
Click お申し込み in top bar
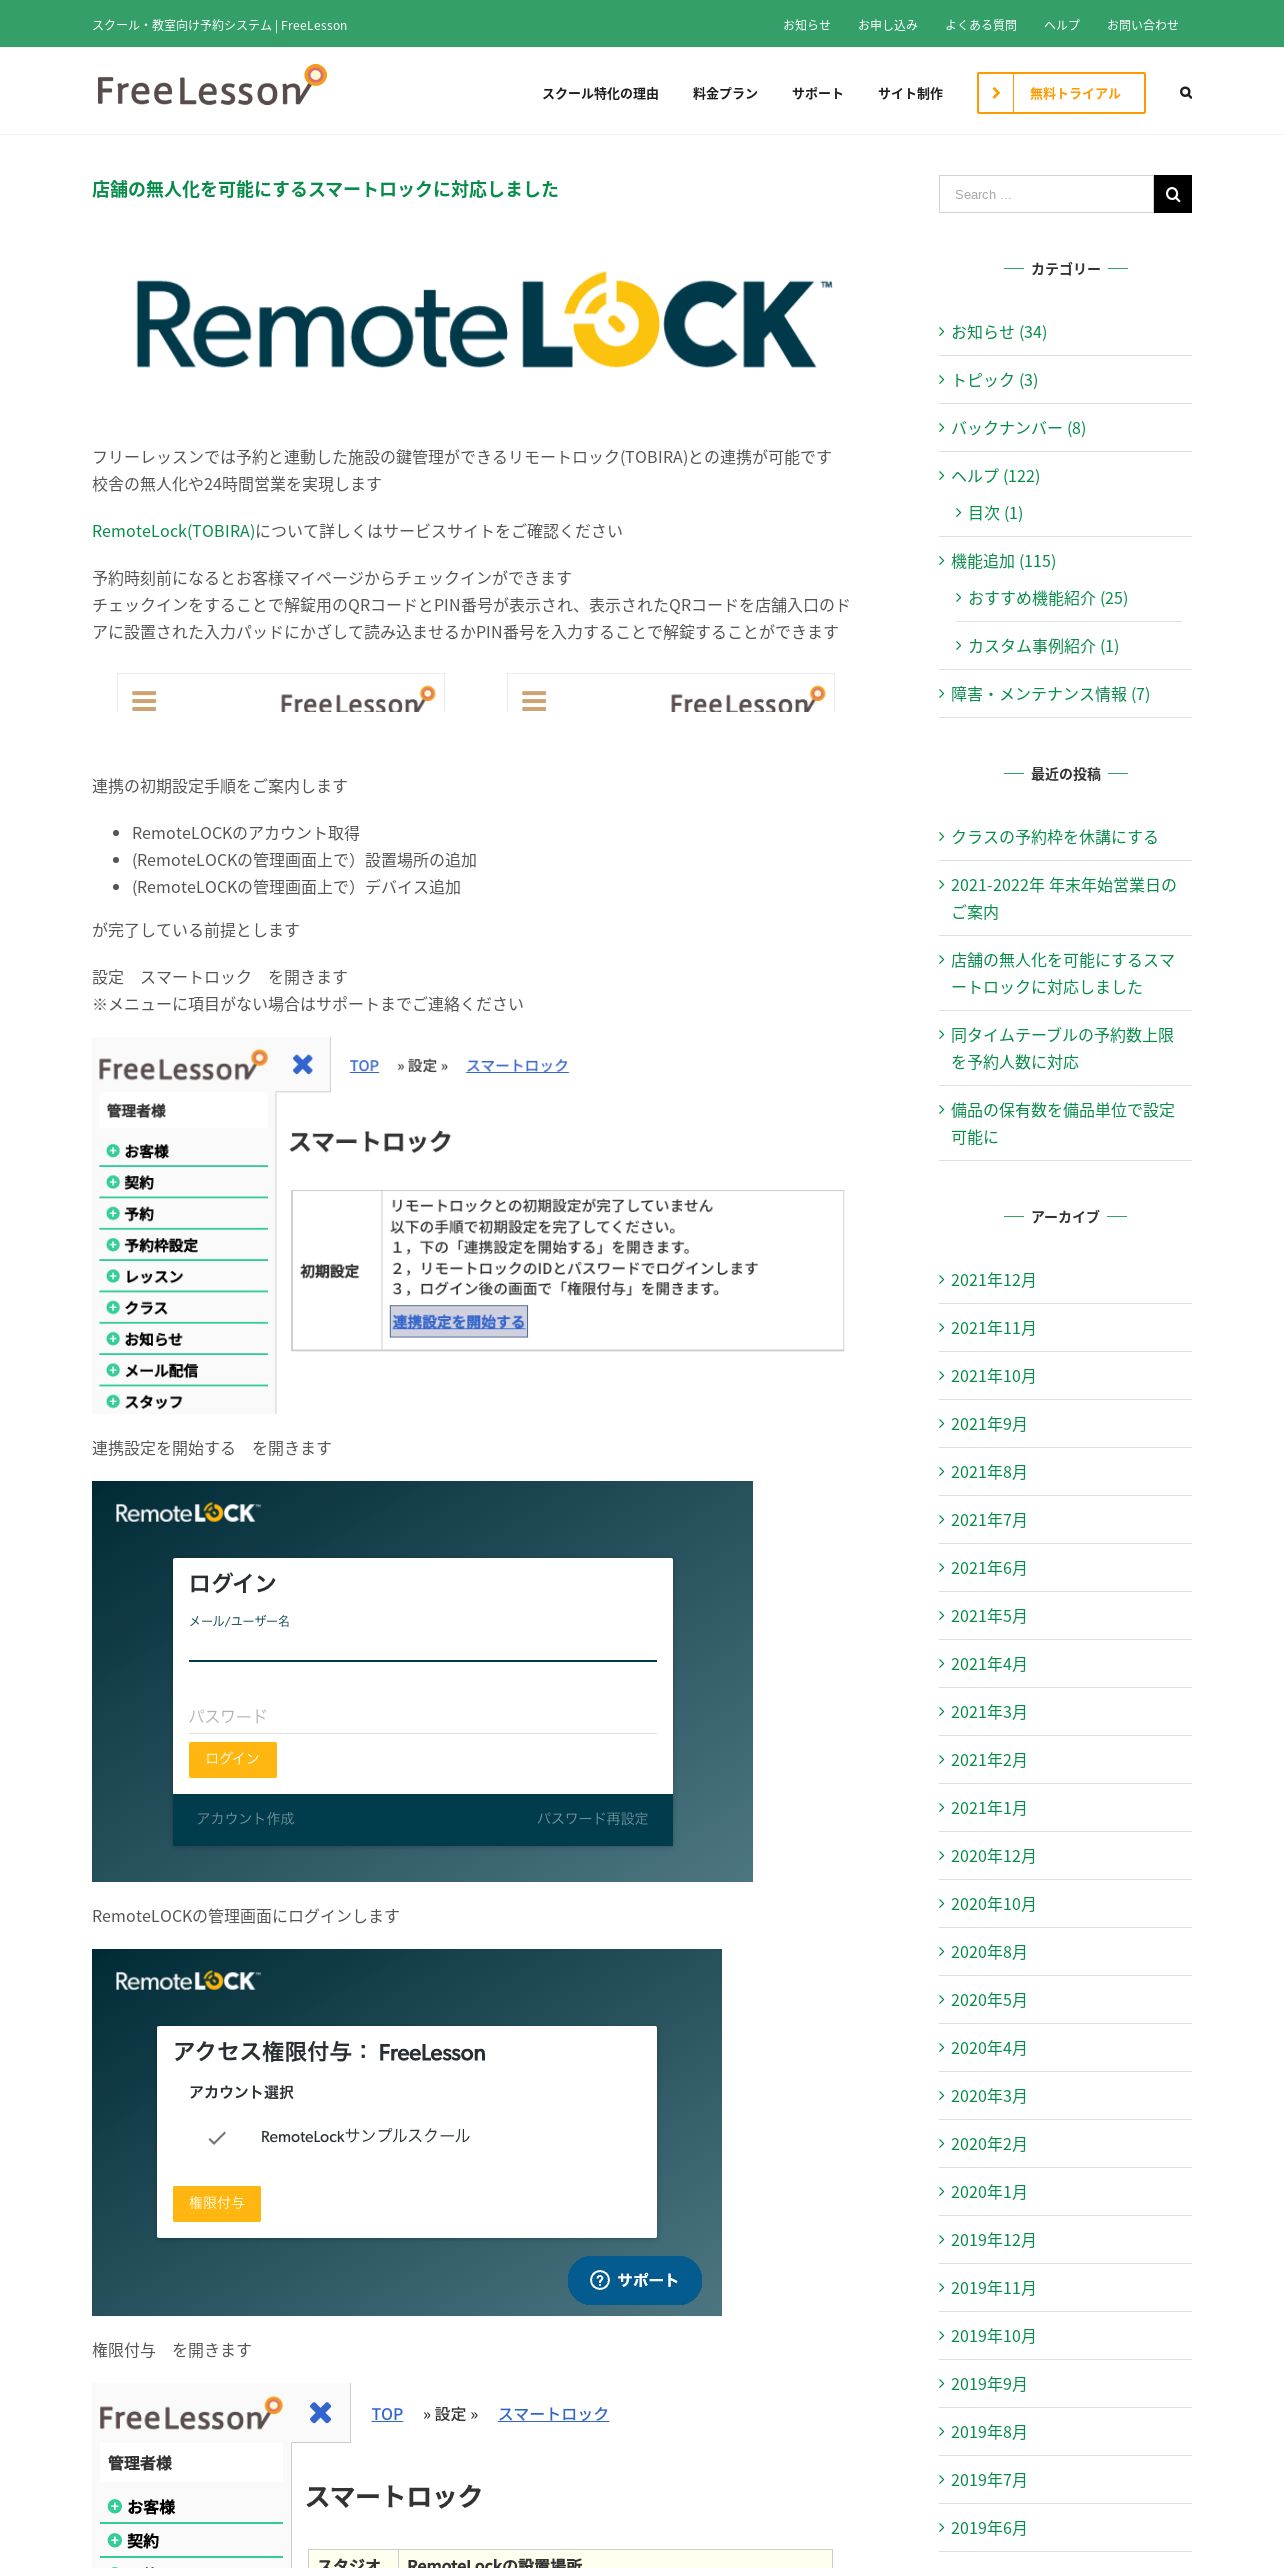[x=888, y=25]
